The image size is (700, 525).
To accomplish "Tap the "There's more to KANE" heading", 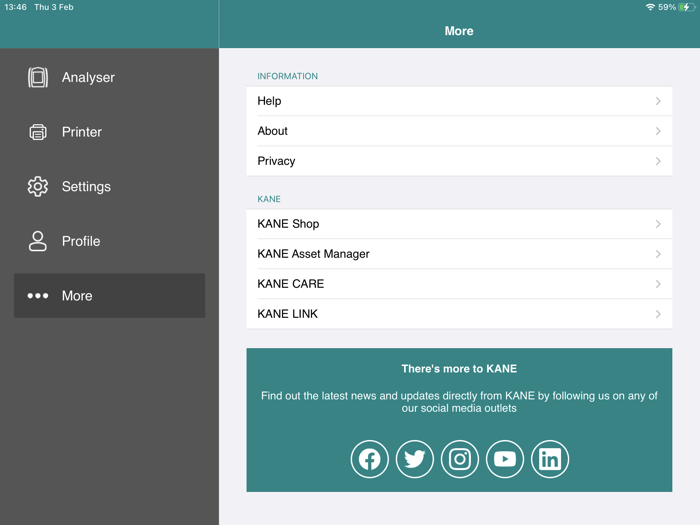I will click(459, 369).
